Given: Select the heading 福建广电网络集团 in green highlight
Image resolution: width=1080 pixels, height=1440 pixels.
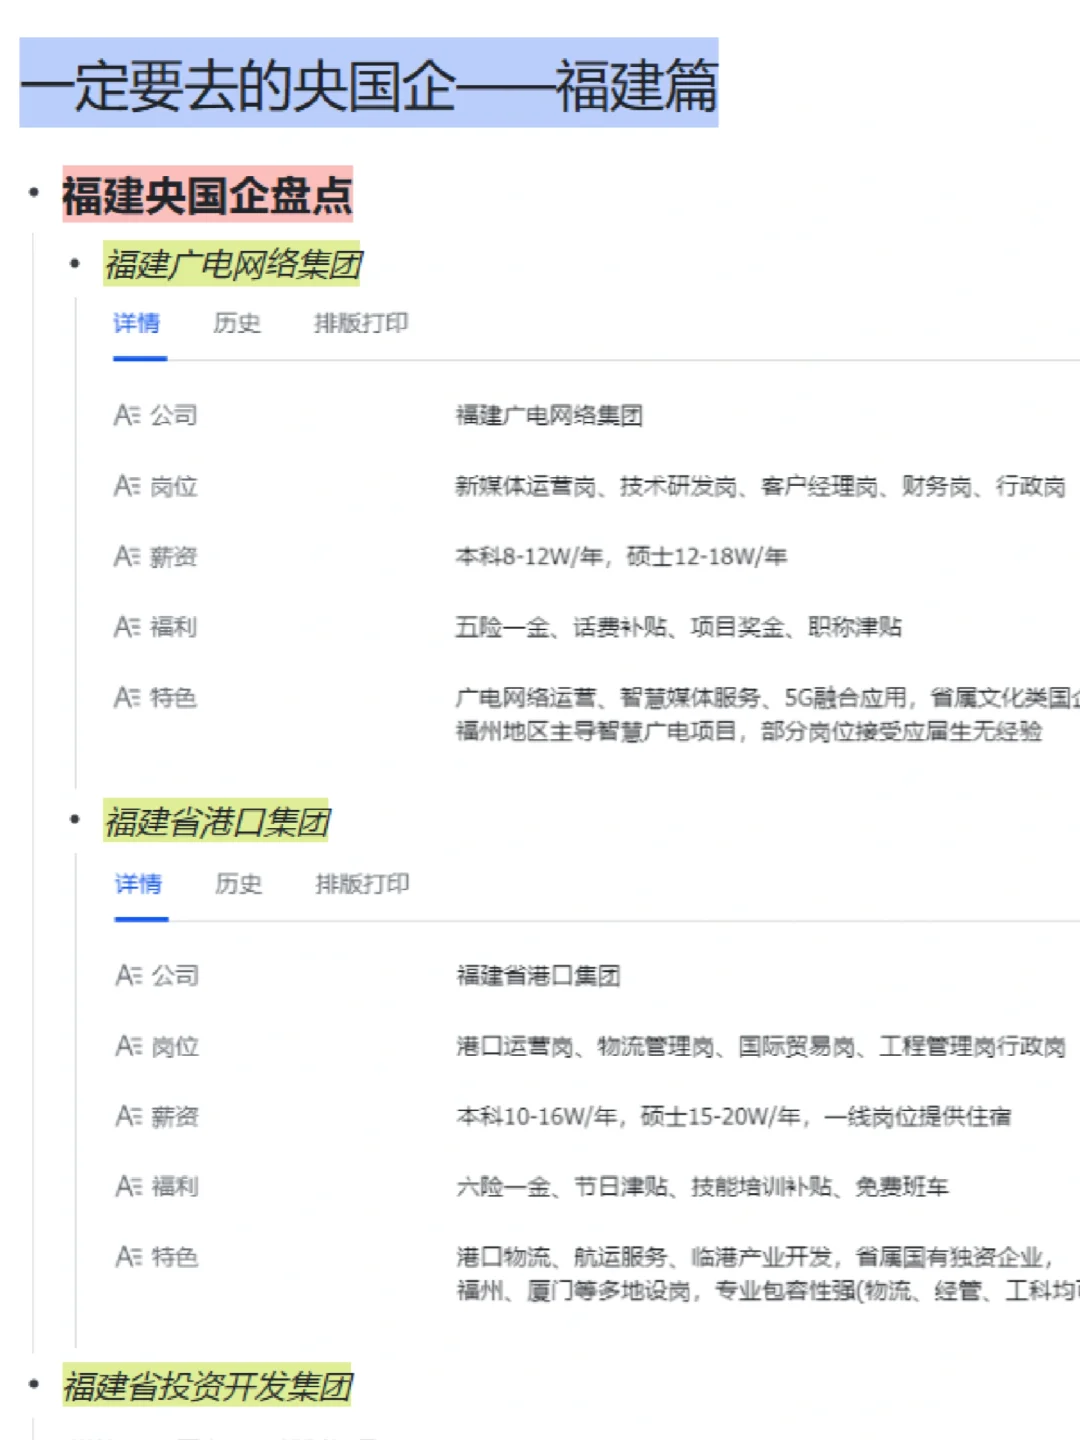Looking at the screenshot, I should click(x=233, y=265).
